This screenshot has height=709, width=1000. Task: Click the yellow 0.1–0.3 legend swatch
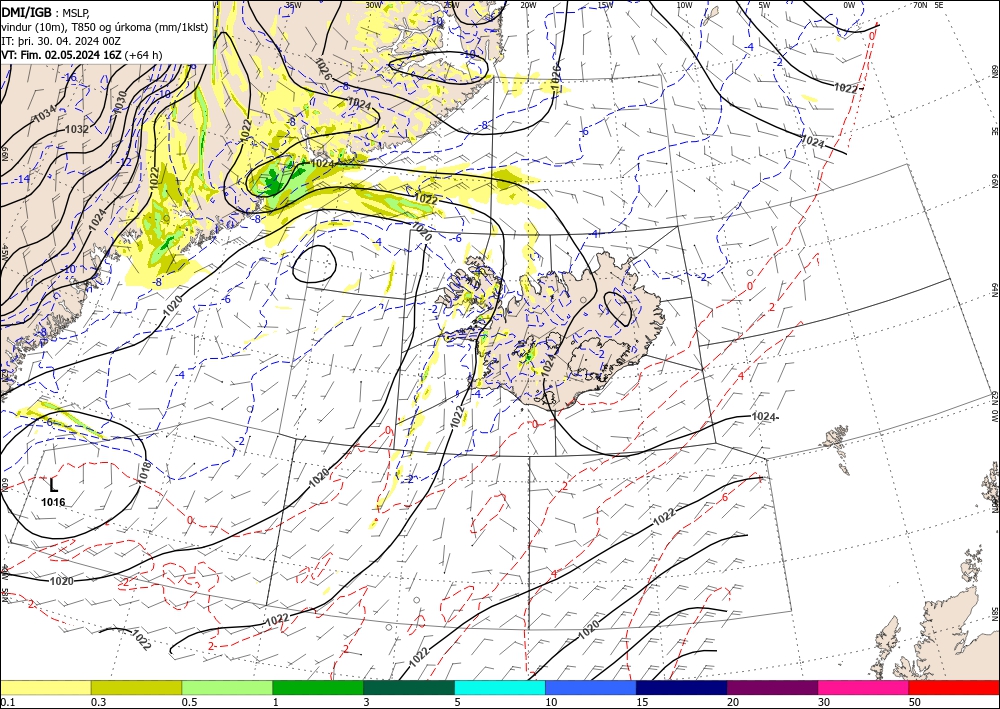pyautogui.click(x=45, y=687)
